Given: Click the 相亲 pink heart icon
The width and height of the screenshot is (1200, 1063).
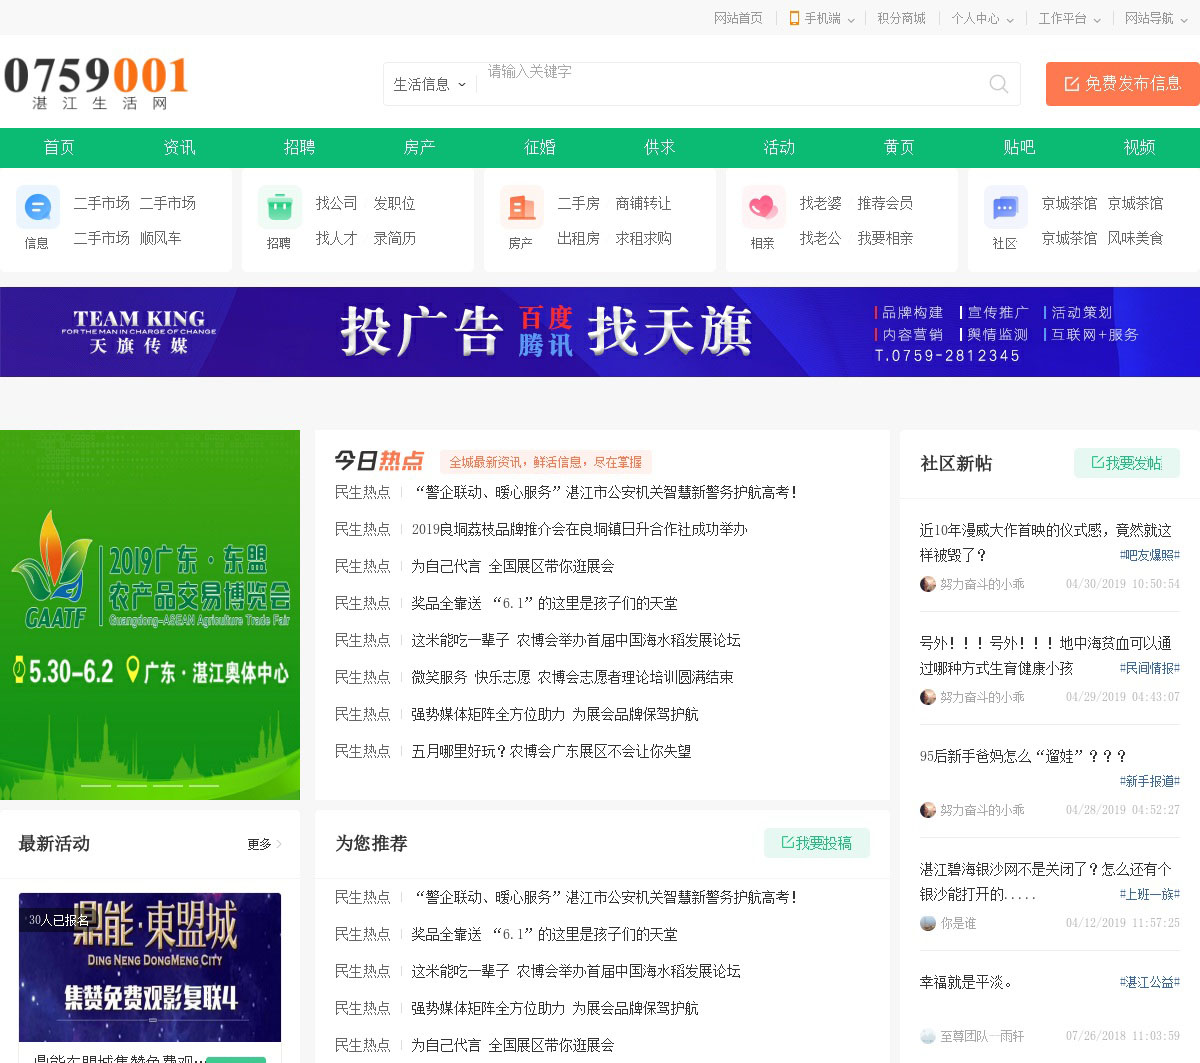Looking at the screenshot, I should pos(763,207).
